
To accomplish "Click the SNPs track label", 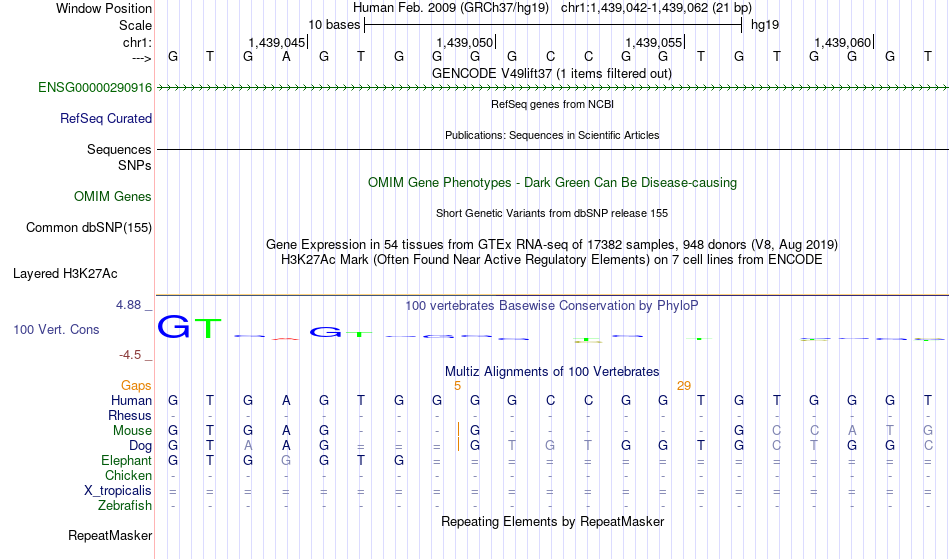I will [x=135, y=165].
